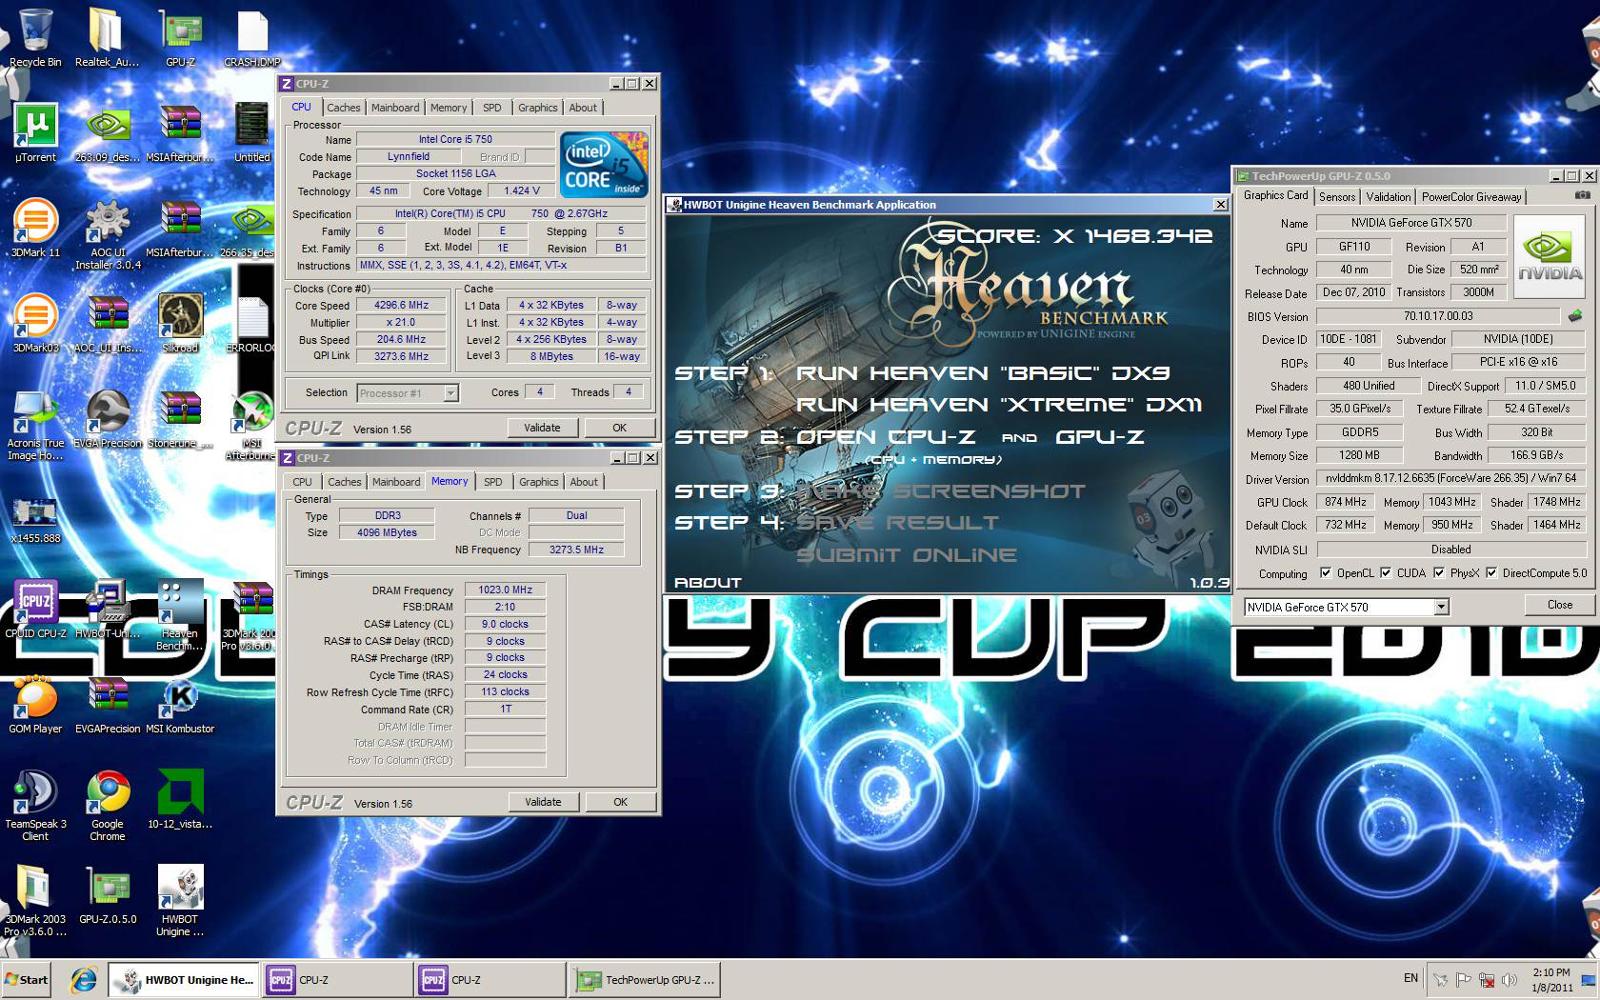The image size is (1600, 1000).
Task: Click OK in the lower CPU-Z window
Action: point(620,802)
